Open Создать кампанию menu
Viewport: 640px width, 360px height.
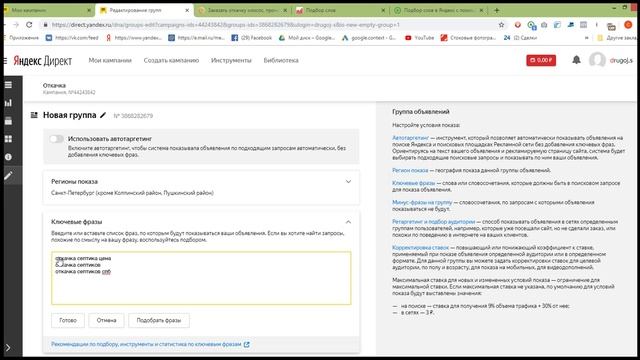click(x=171, y=60)
